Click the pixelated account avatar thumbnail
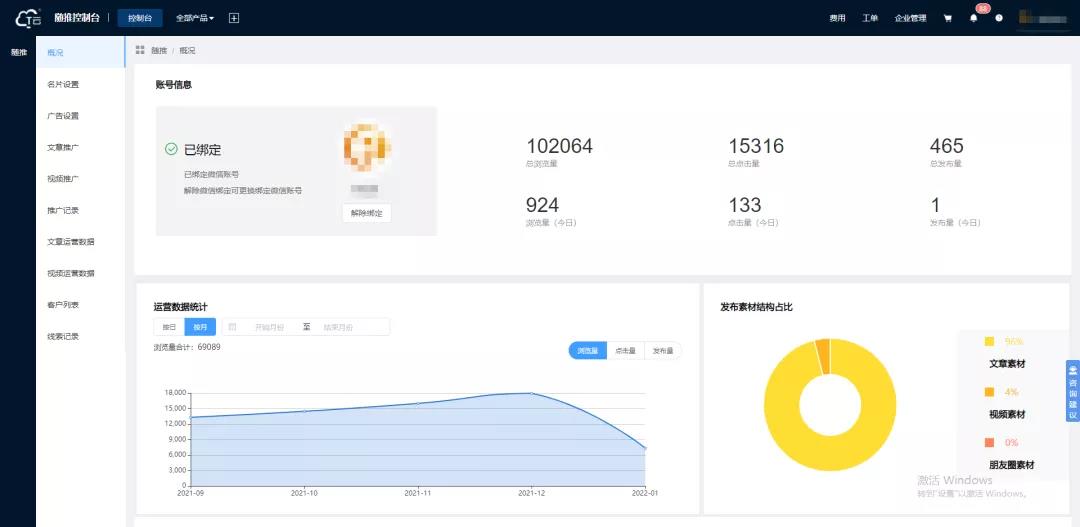The image size is (1080, 527). [365, 148]
